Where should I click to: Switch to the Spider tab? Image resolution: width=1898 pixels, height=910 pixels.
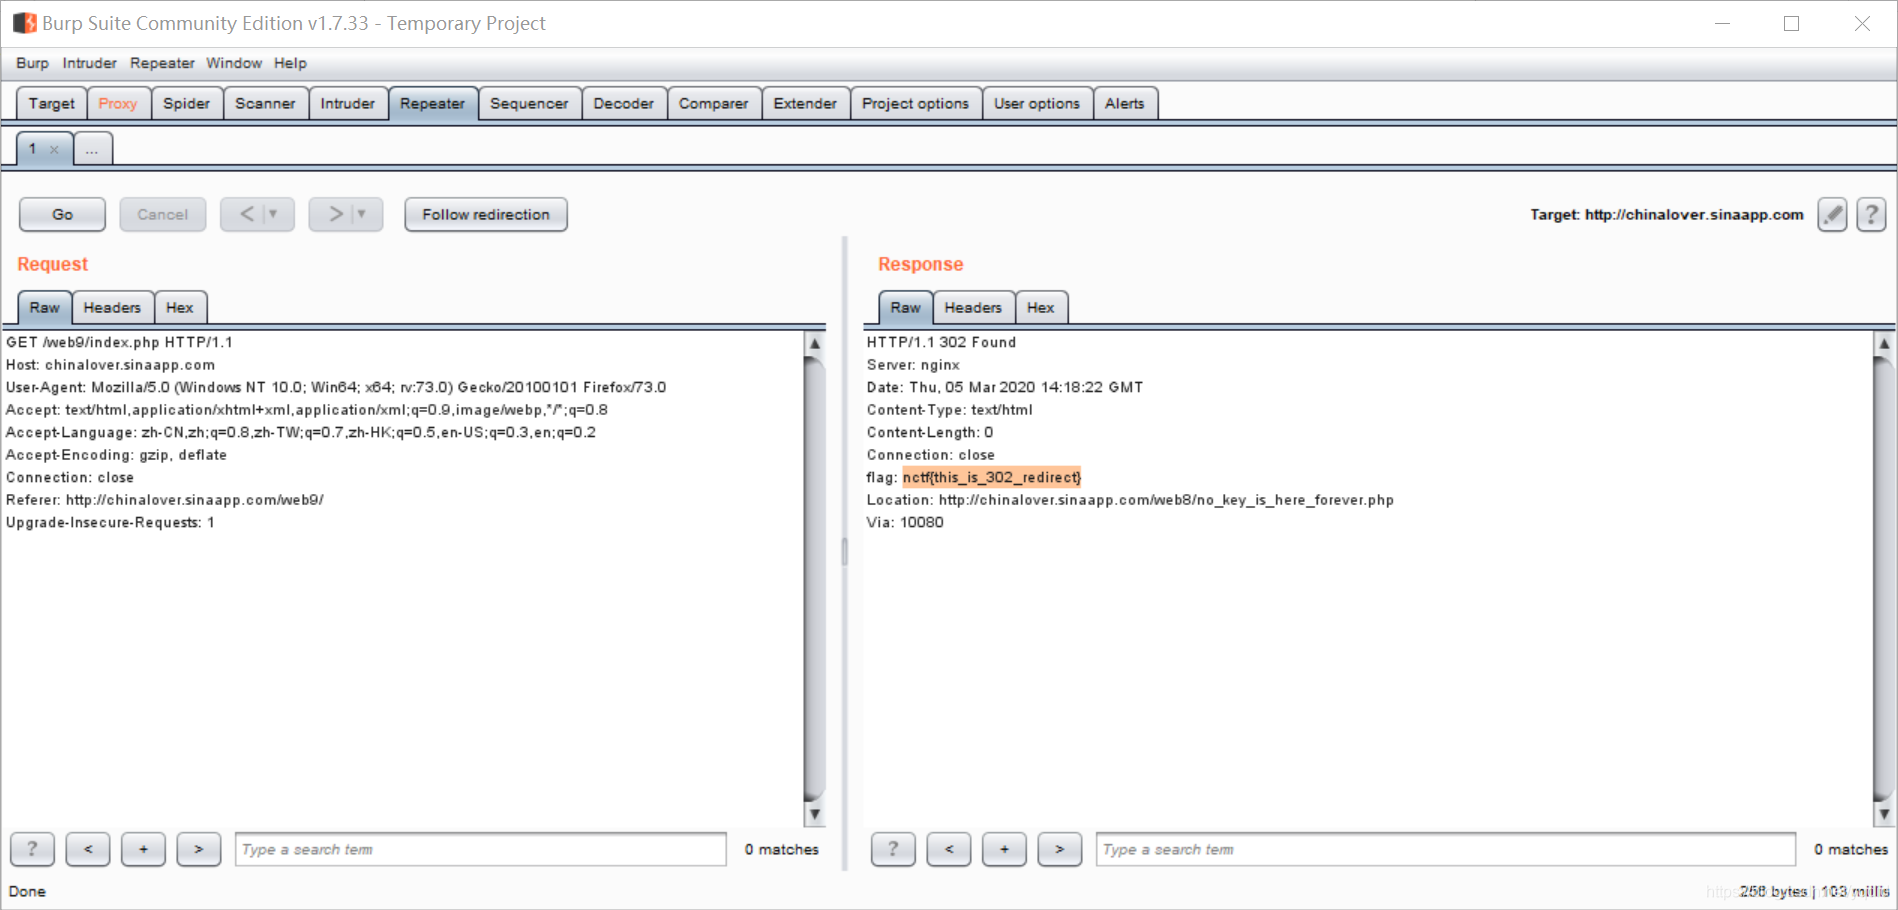tap(187, 103)
